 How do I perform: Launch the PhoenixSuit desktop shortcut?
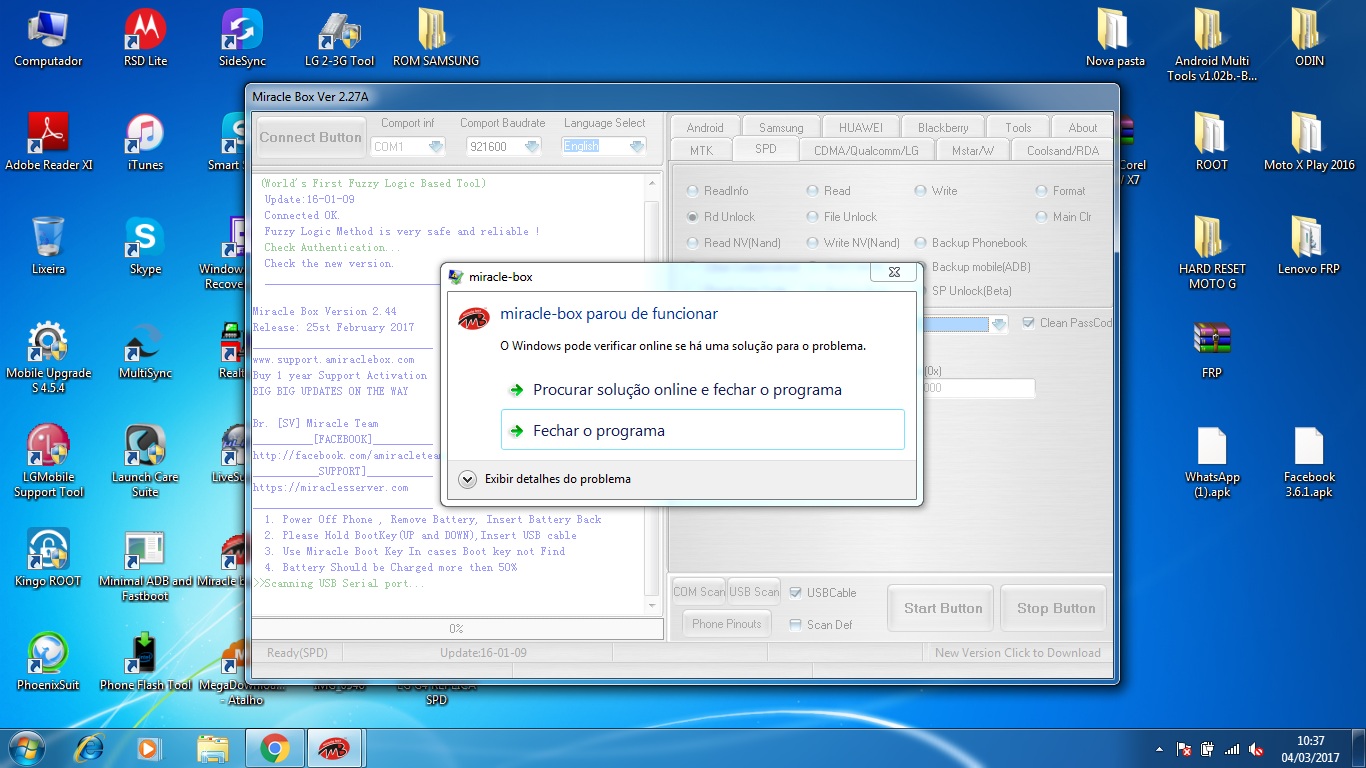(48, 662)
